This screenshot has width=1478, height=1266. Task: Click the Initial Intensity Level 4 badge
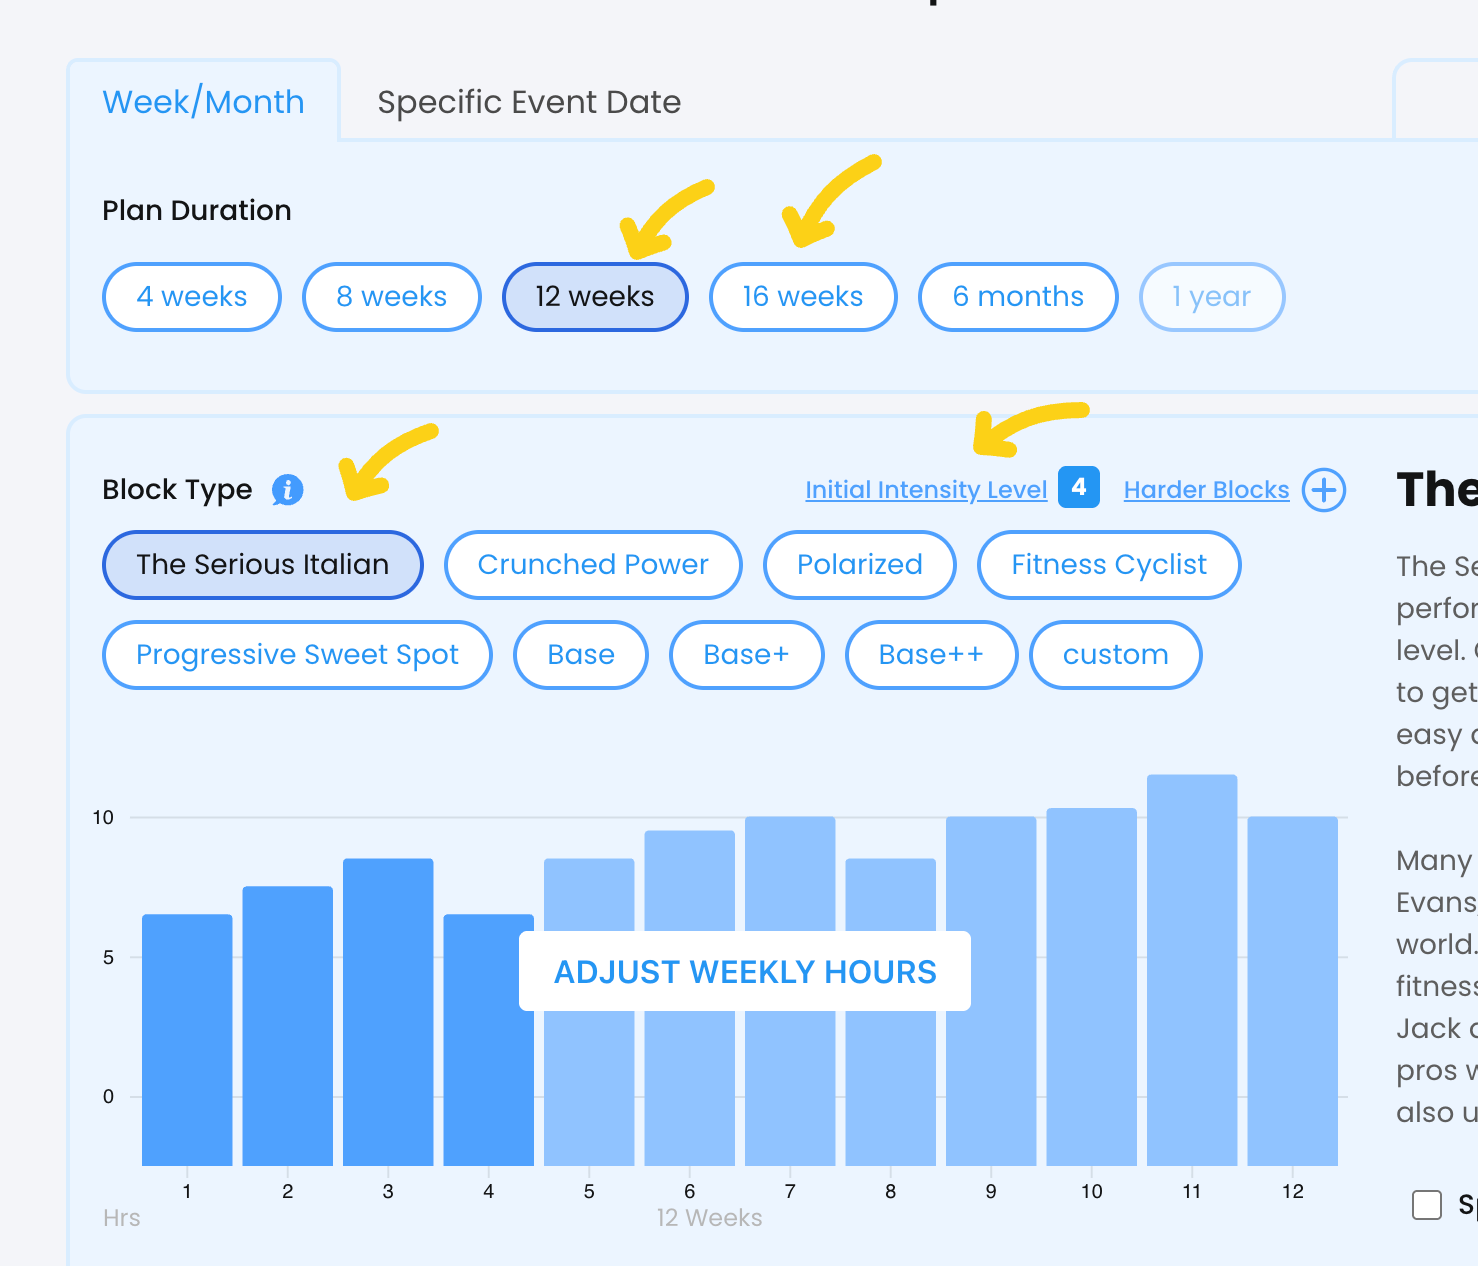click(1078, 488)
